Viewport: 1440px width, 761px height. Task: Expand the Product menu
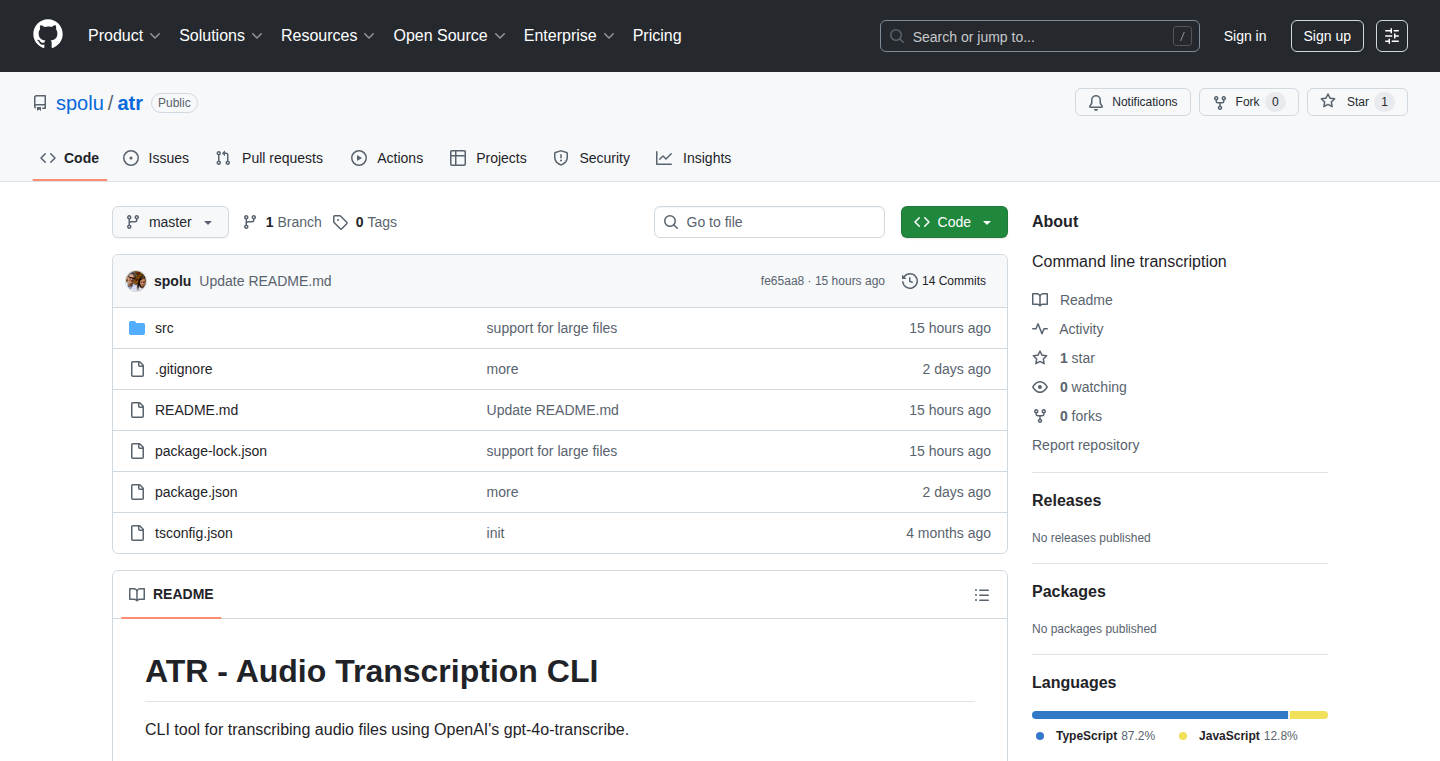pyautogui.click(x=124, y=35)
